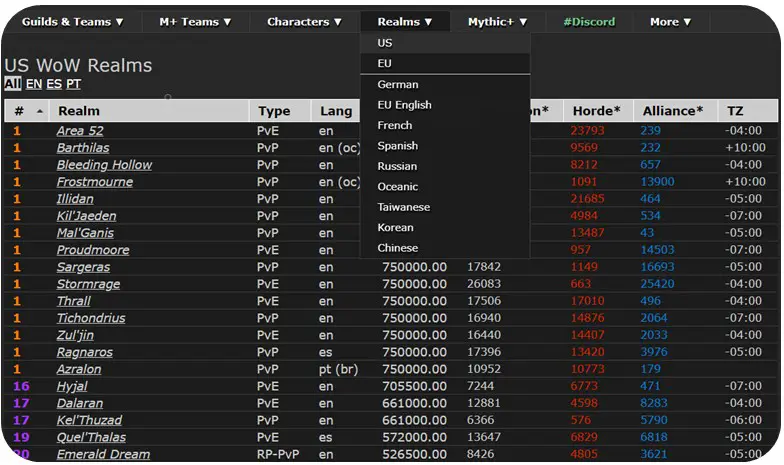Sort table by Type column header

click(280, 111)
